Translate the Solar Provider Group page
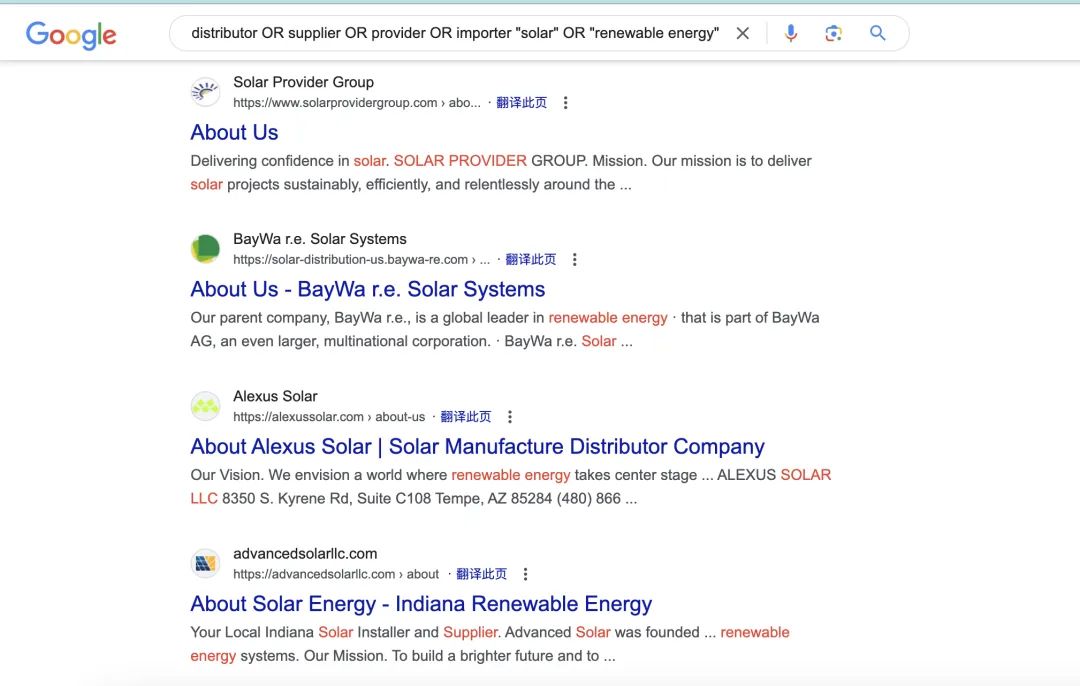This screenshot has height=686, width=1080. 521,103
